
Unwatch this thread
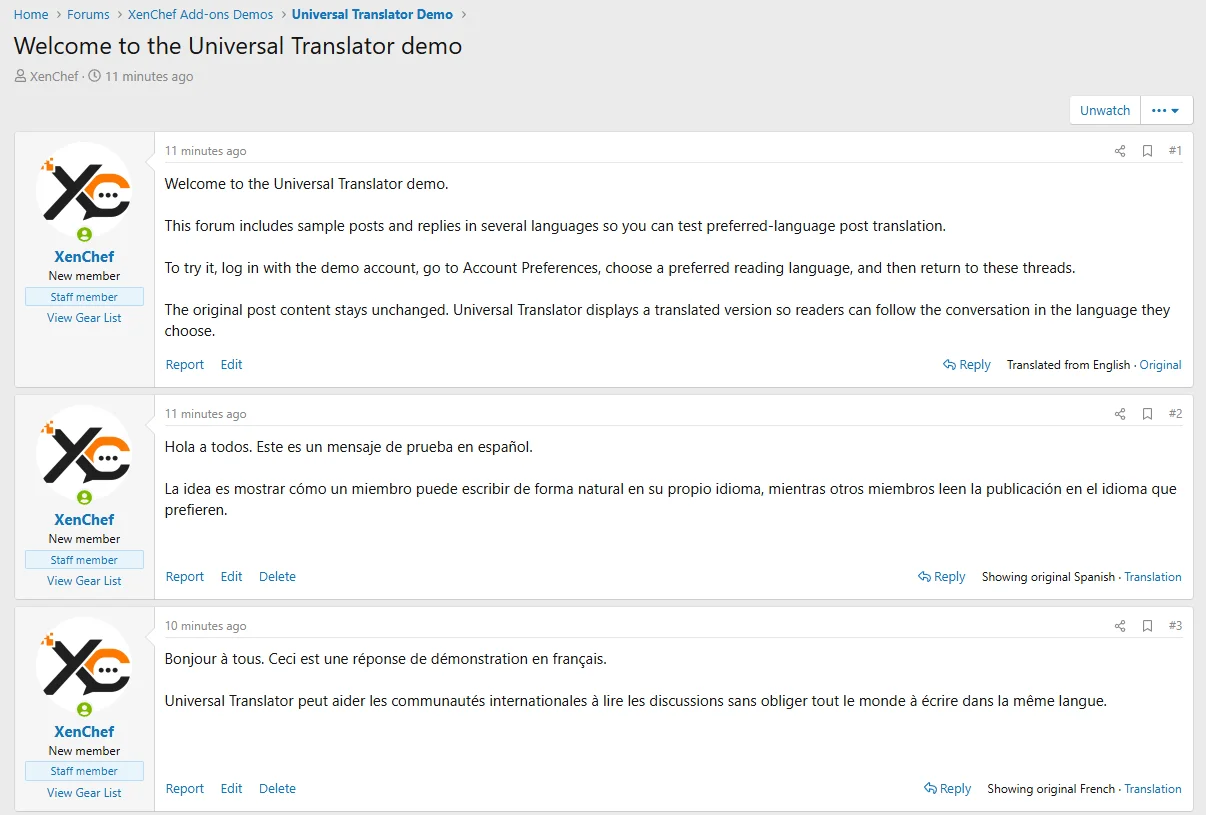[x=1105, y=111]
